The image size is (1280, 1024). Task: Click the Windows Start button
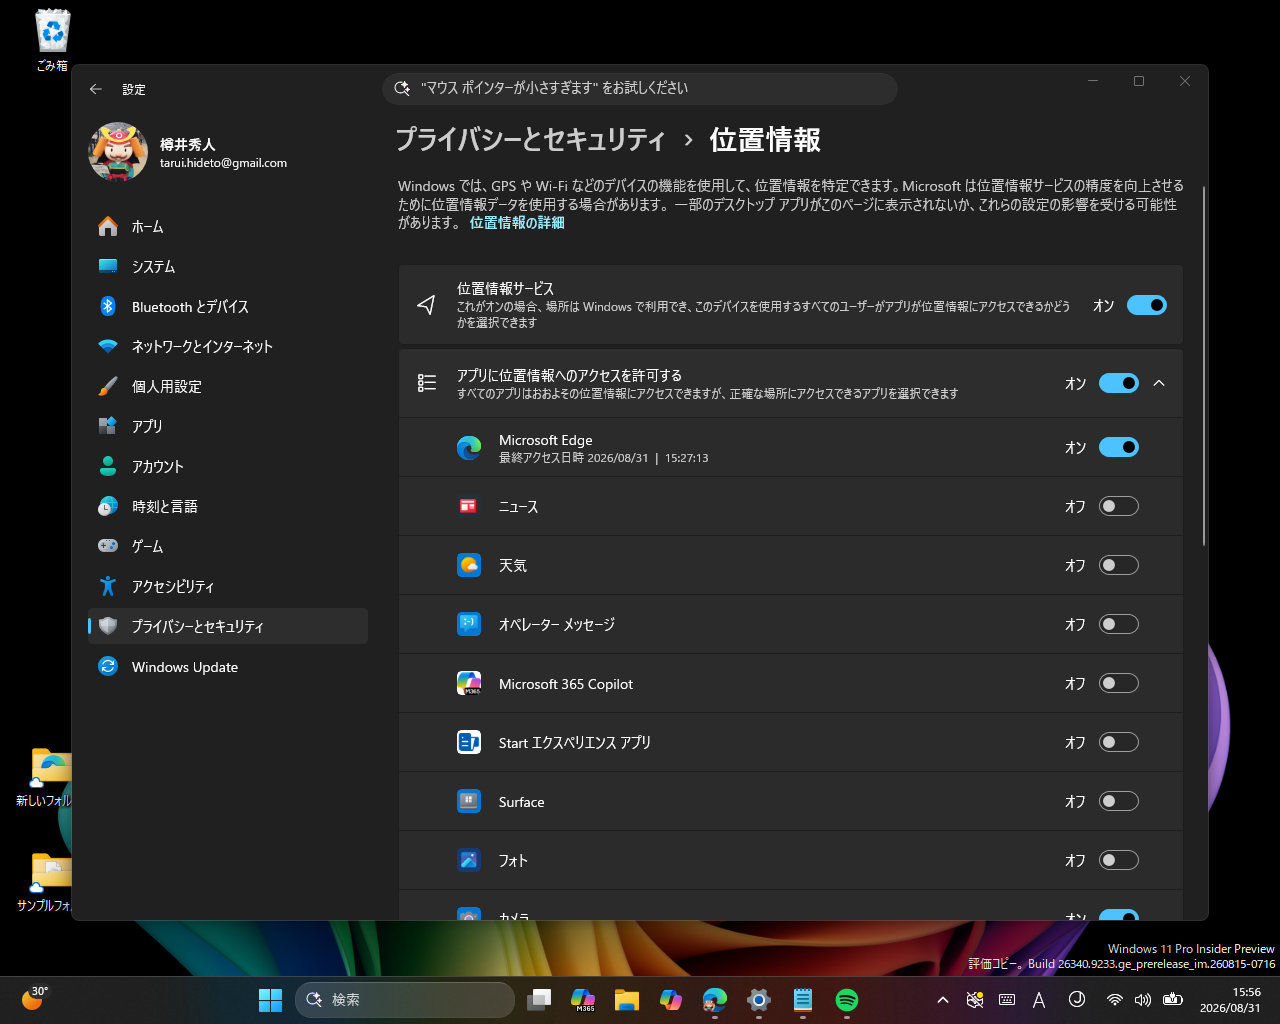click(x=270, y=1000)
